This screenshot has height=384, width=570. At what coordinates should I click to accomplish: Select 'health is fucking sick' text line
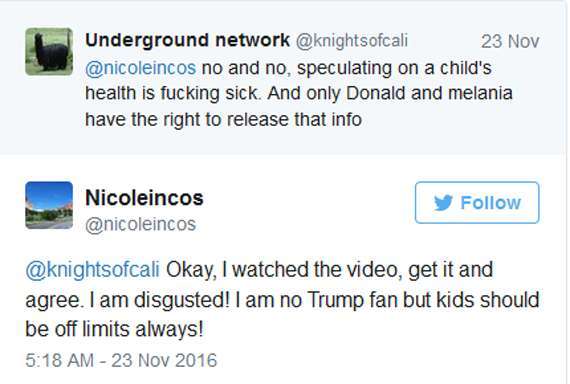(x=173, y=93)
